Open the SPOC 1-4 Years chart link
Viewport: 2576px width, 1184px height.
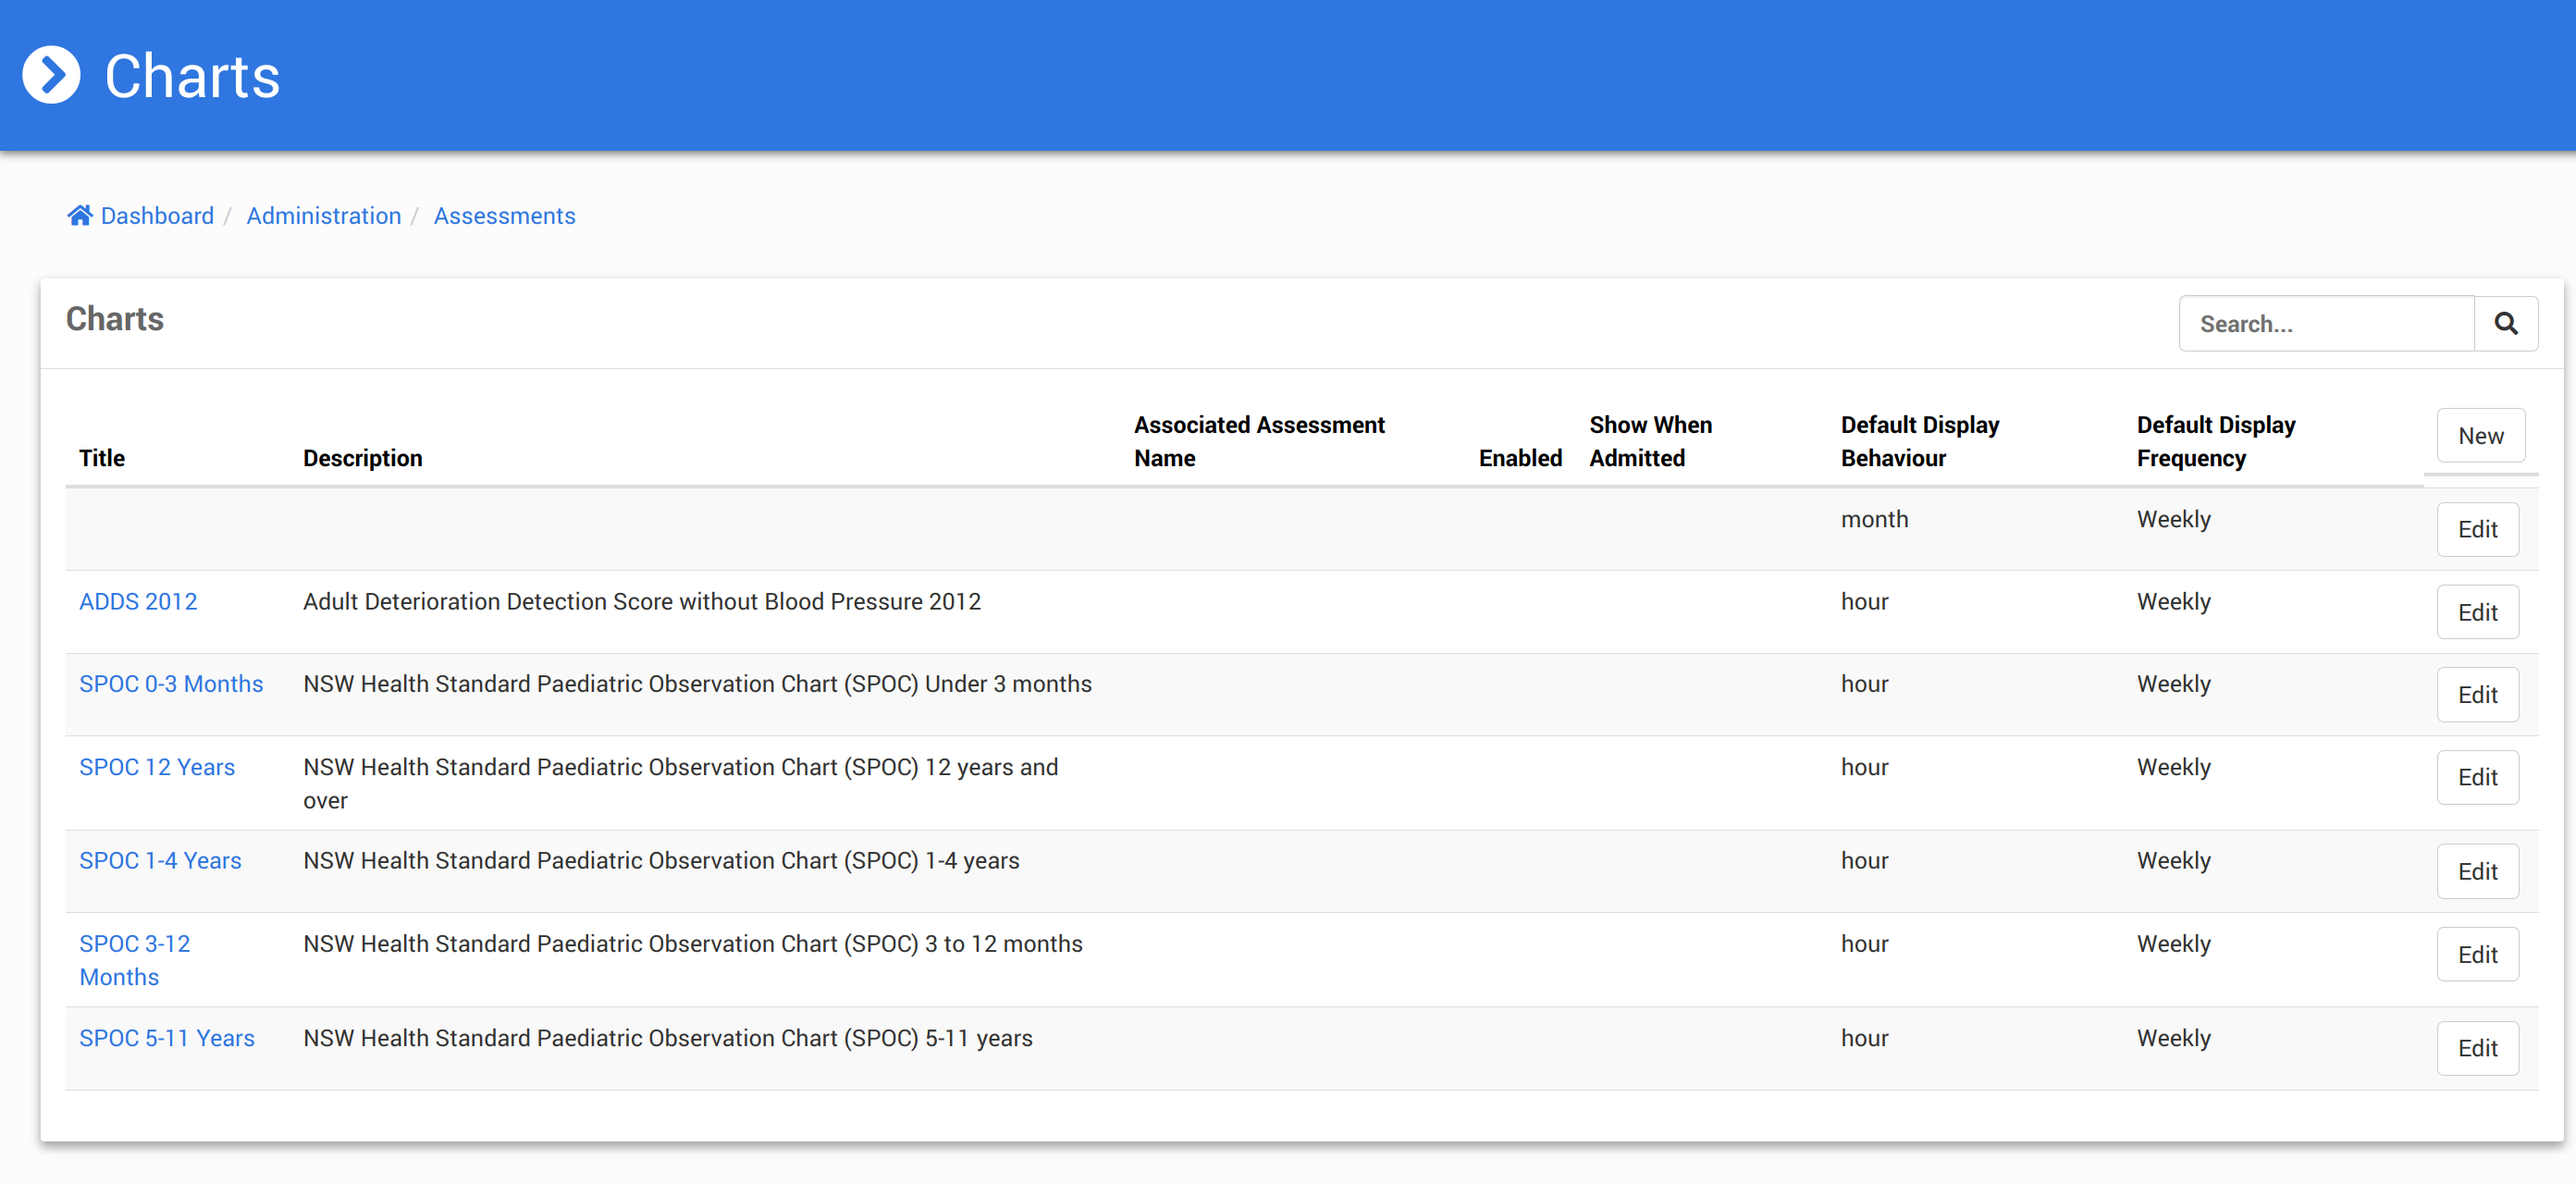(160, 860)
